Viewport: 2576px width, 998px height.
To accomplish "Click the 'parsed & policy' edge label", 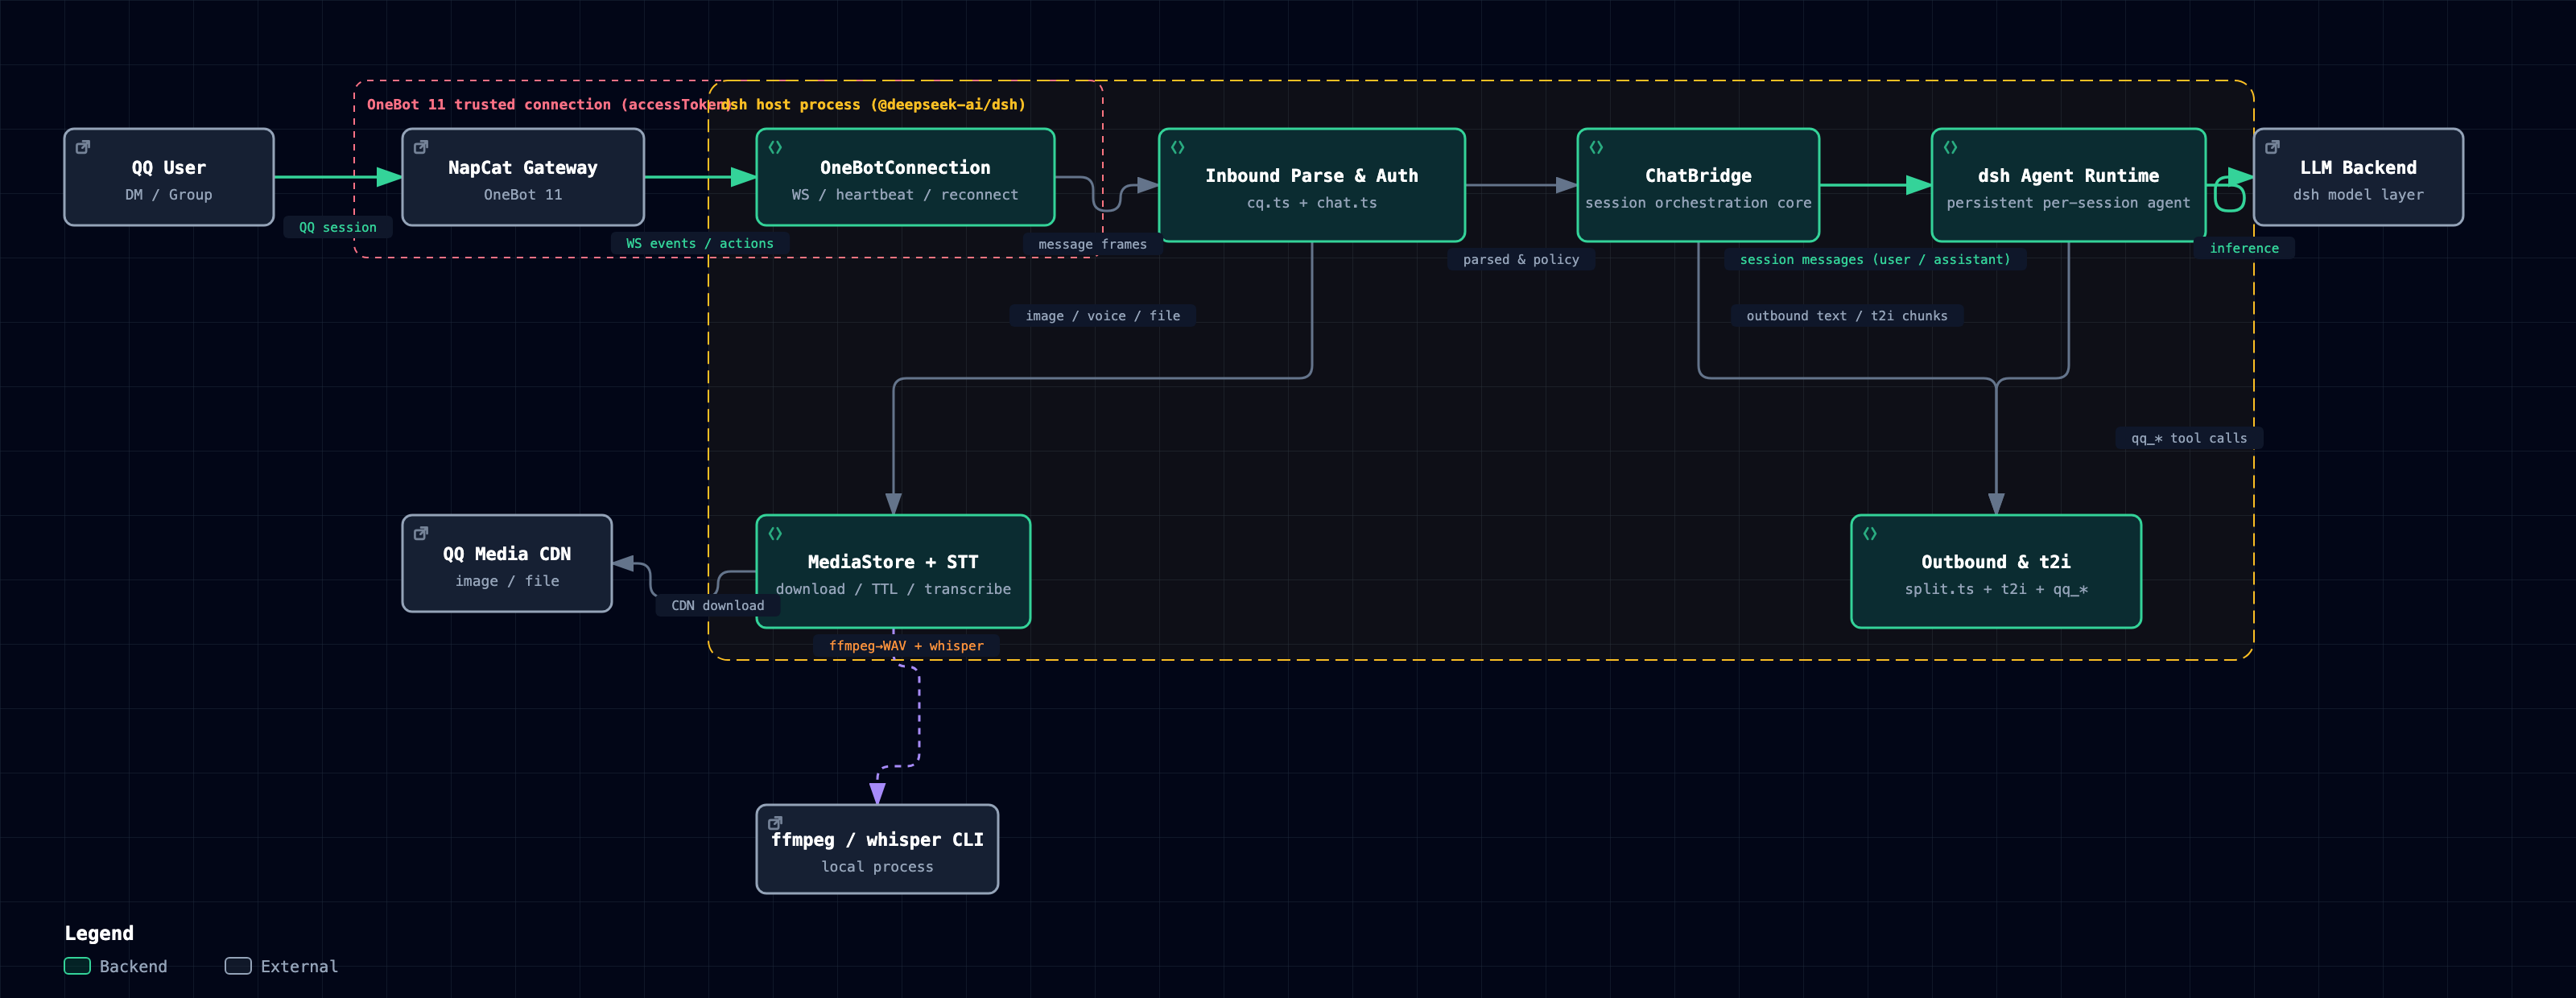I will [1521, 260].
